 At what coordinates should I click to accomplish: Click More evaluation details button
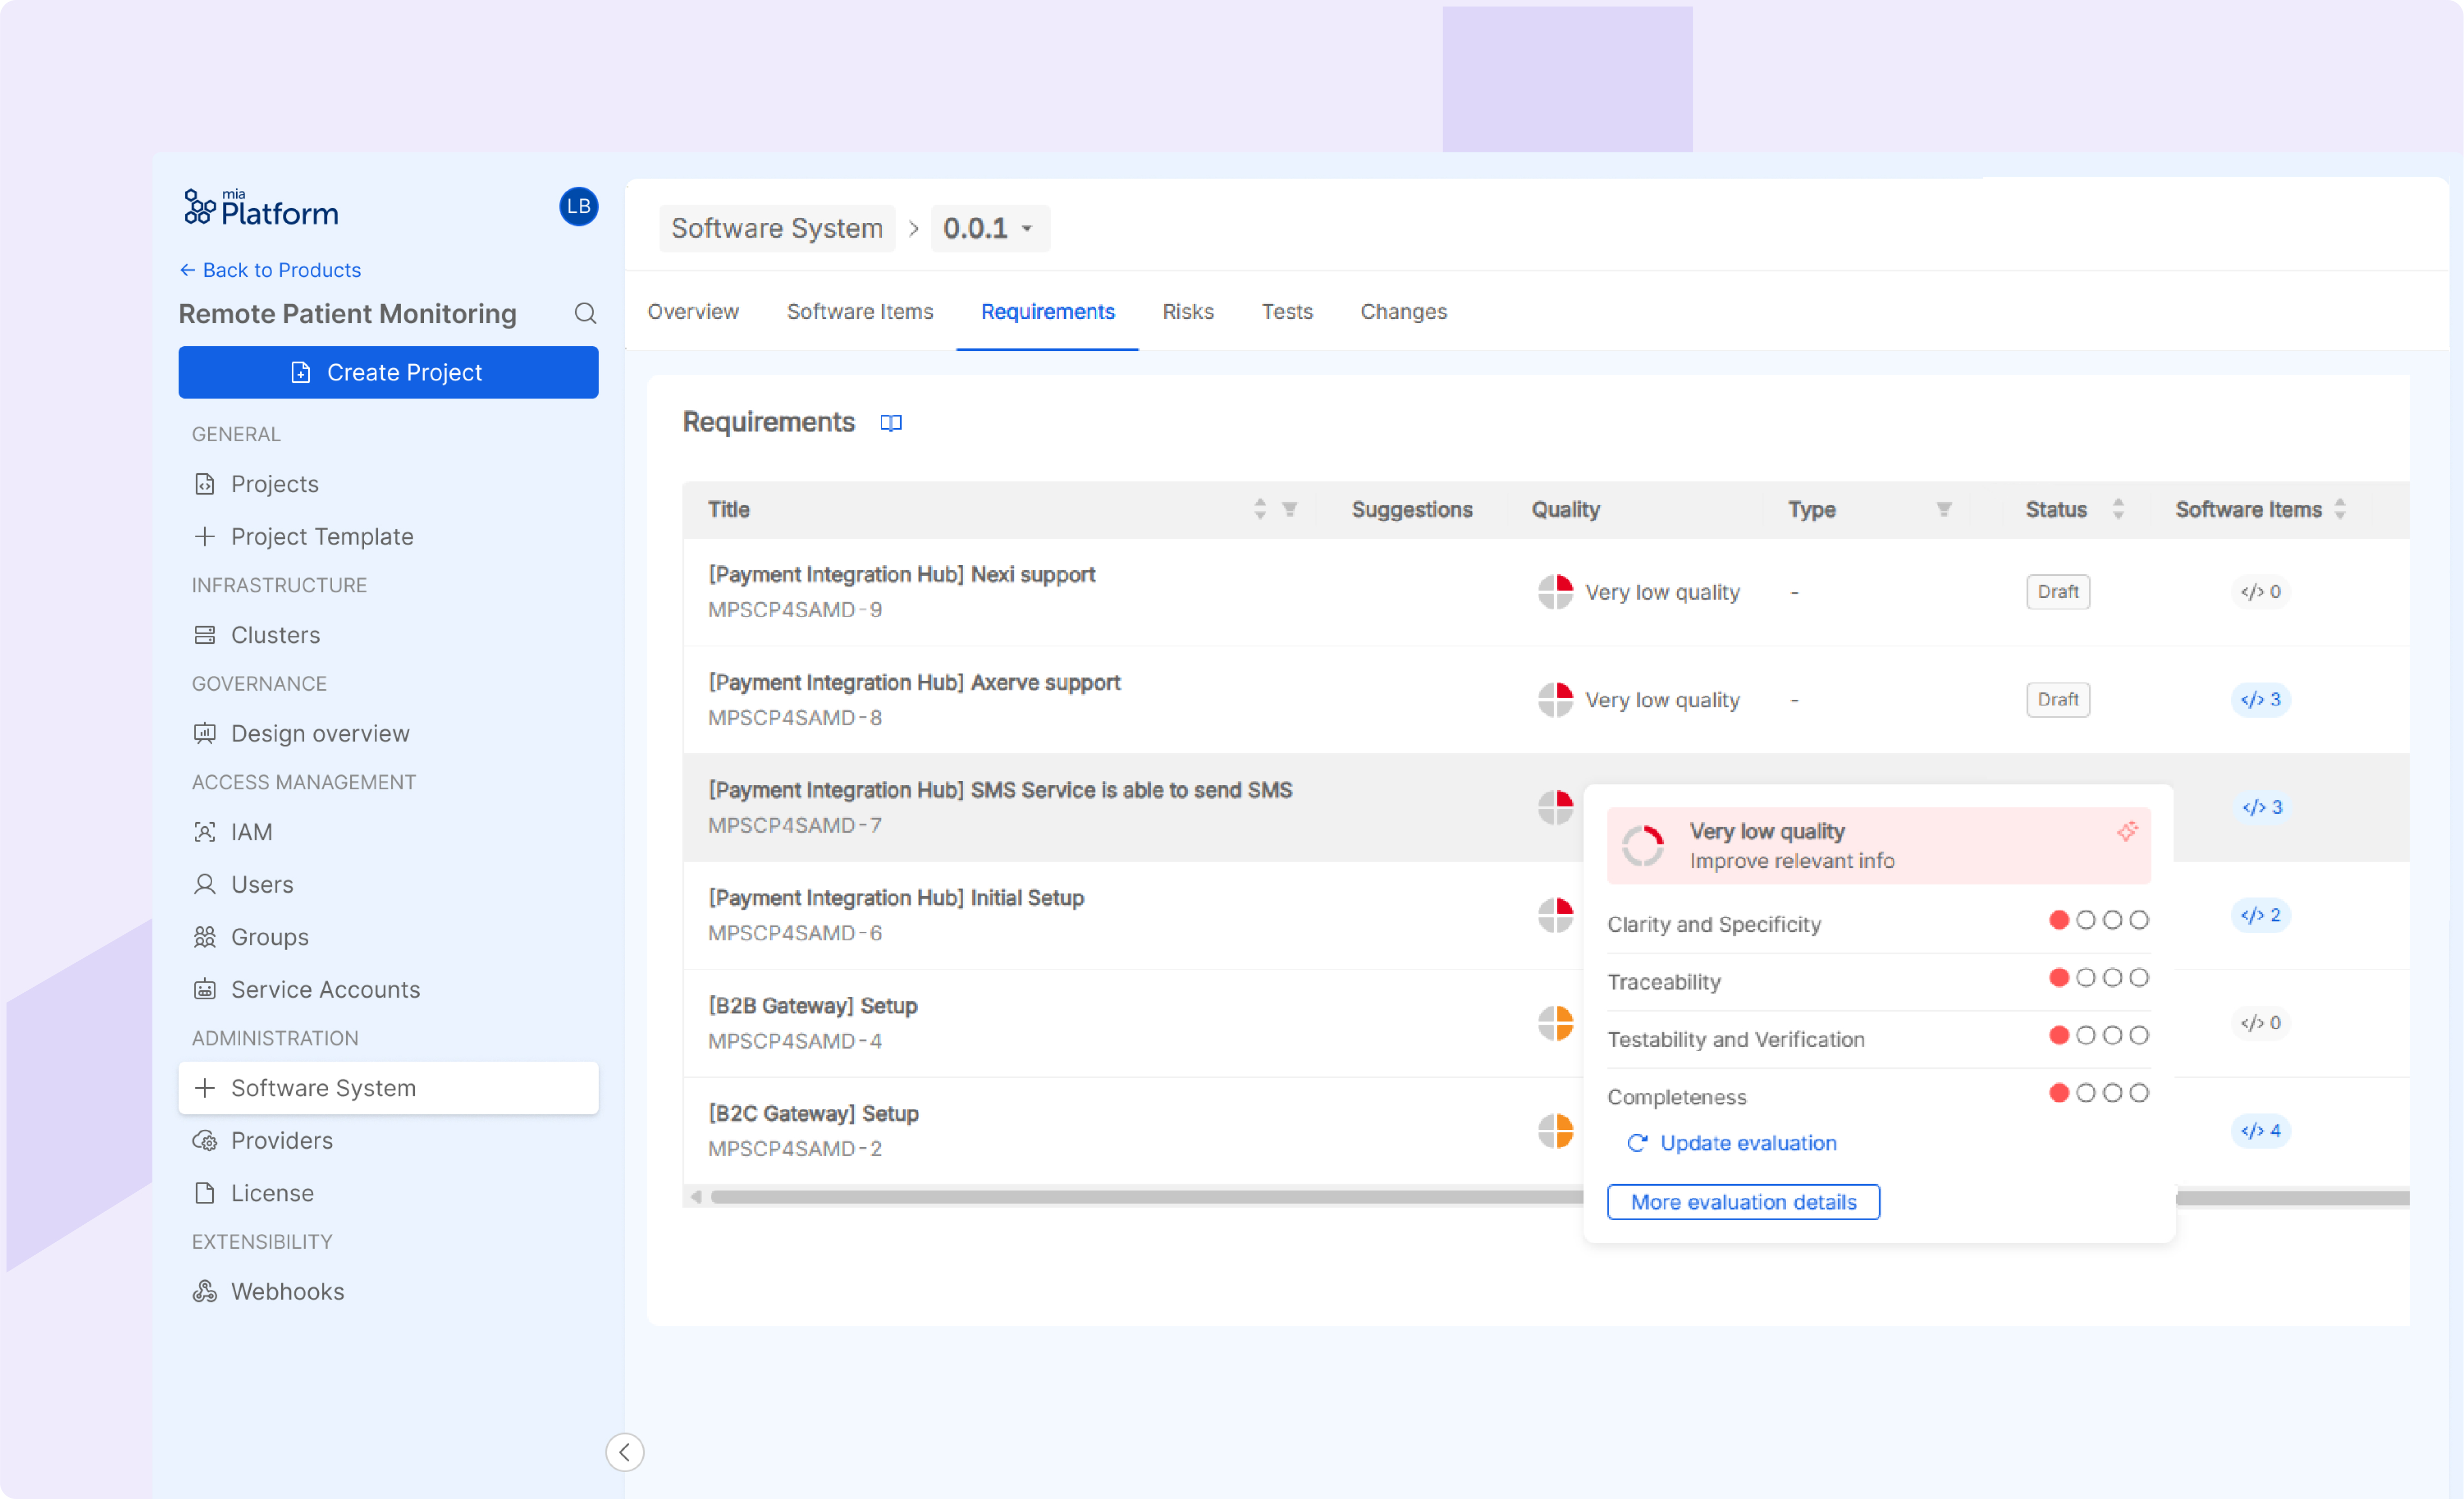pos(1744,1202)
